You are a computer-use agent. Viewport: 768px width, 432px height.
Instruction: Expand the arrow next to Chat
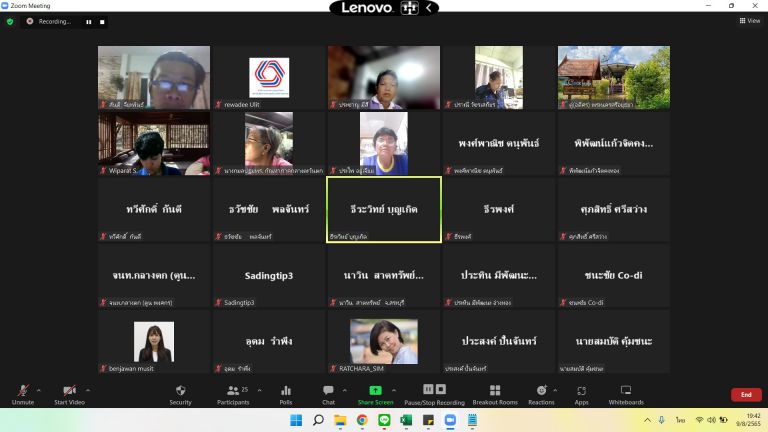point(345,390)
